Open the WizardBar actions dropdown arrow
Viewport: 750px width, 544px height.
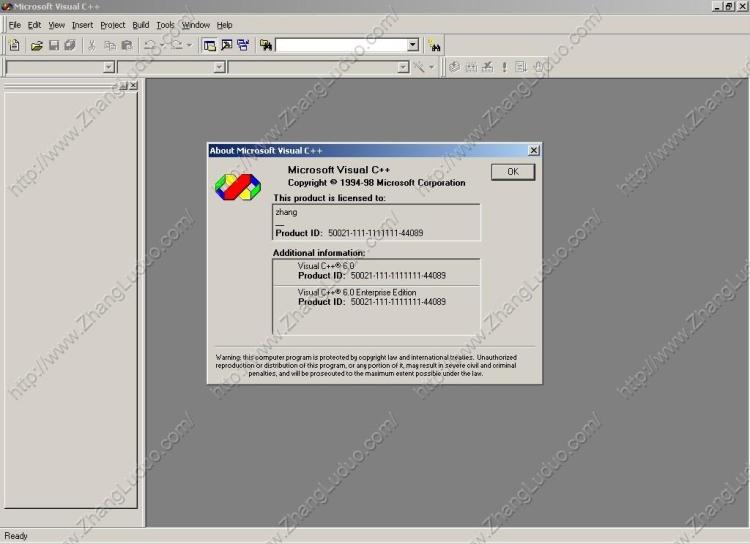431,67
